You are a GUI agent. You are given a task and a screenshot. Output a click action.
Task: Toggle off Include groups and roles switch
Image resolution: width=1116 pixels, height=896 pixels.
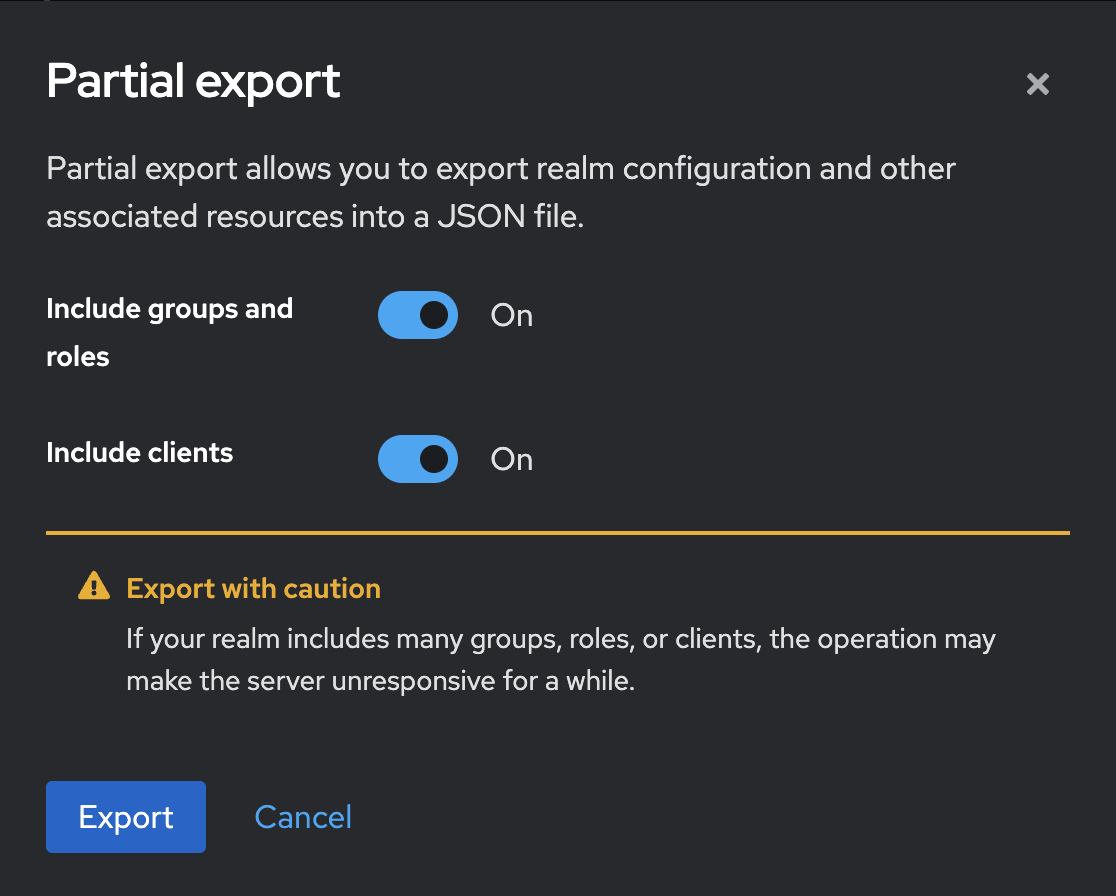coord(418,315)
